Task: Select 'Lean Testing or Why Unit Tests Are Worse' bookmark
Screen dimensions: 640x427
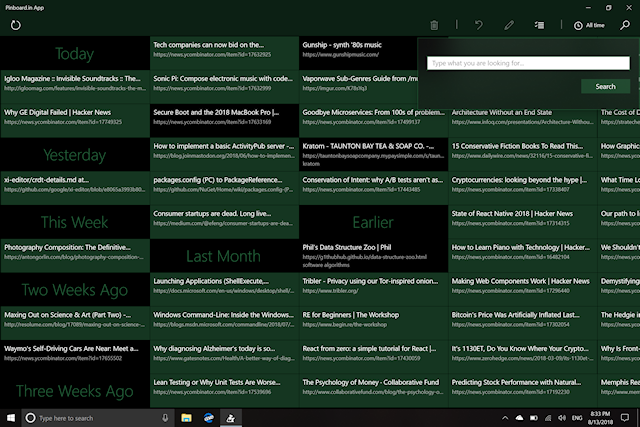Action: pyautogui.click(x=224, y=391)
